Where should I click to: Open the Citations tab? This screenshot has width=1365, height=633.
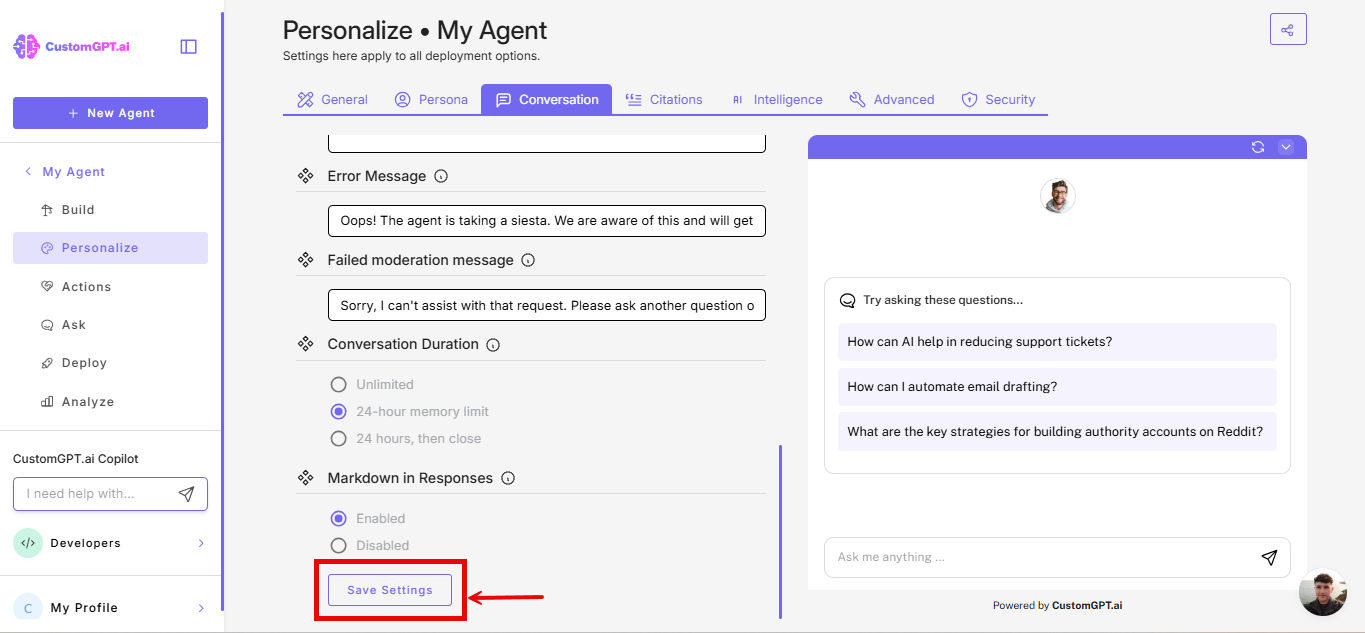pyautogui.click(x=664, y=99)
